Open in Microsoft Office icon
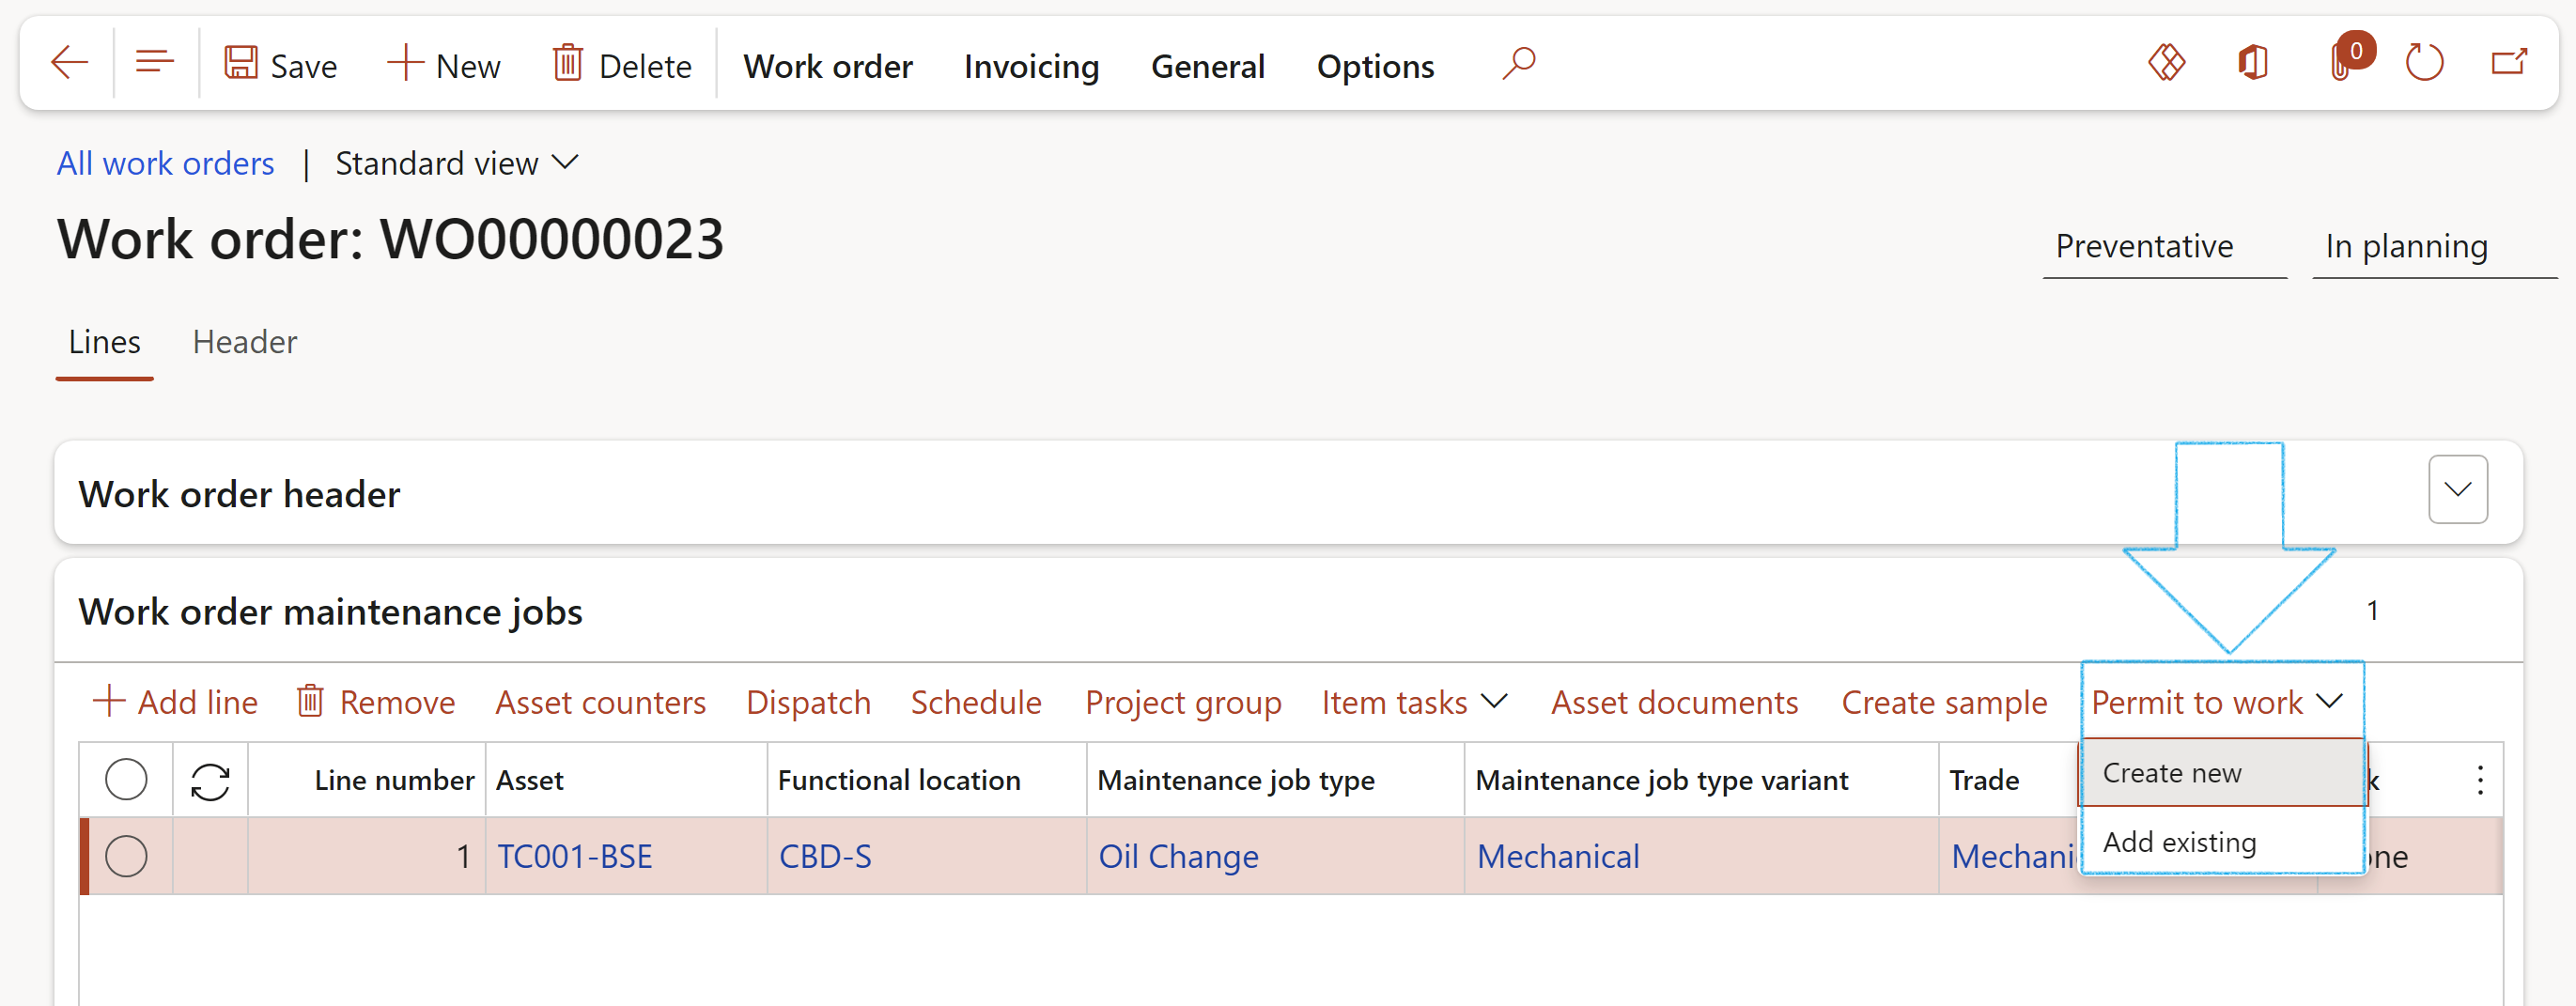This screenshot has width=2576, height=1006. (x=2252, y=64)
